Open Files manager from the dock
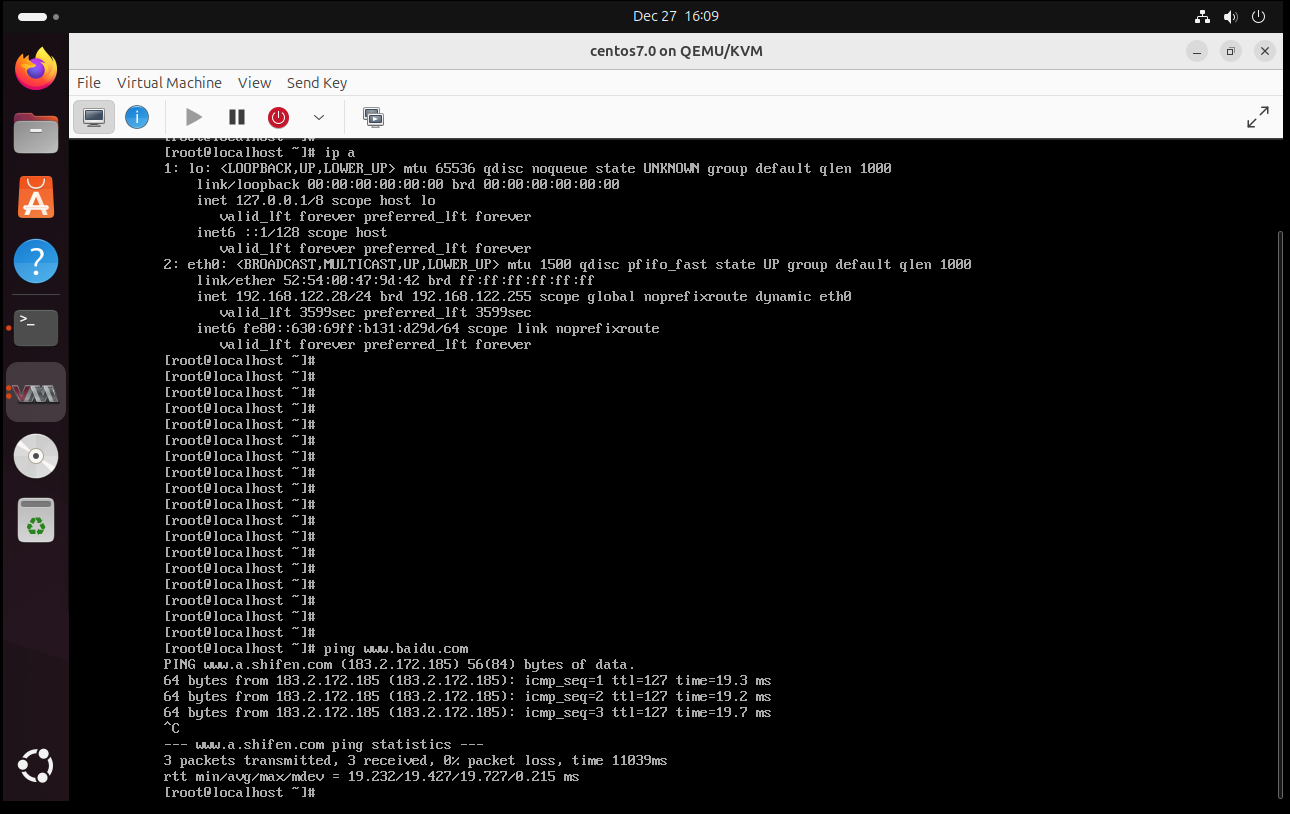The height and width of the screenshot is (814, 1290). click(36, 133)
